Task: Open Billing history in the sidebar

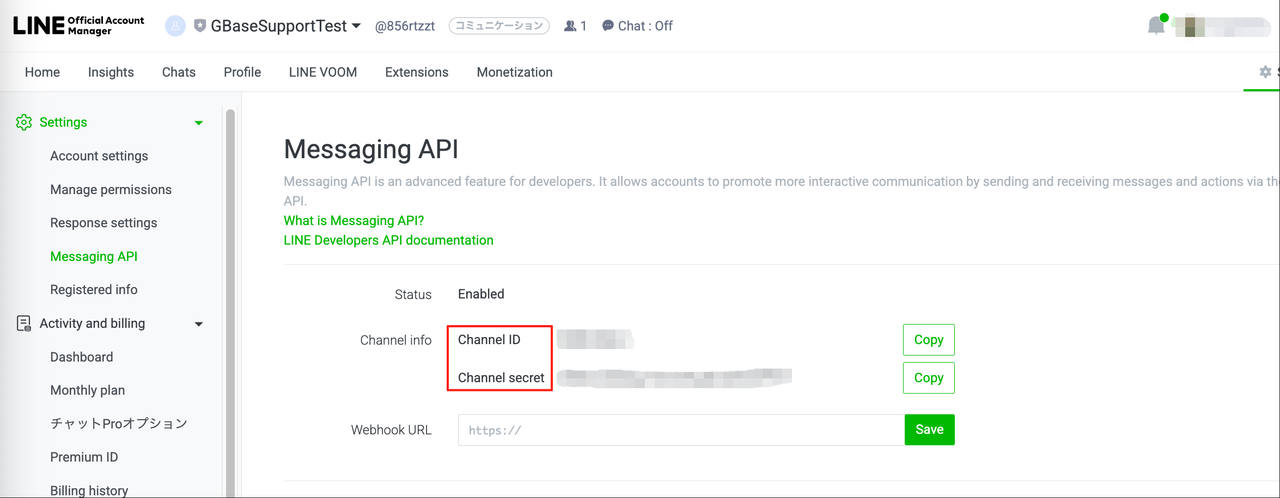Action: point(89,490)
